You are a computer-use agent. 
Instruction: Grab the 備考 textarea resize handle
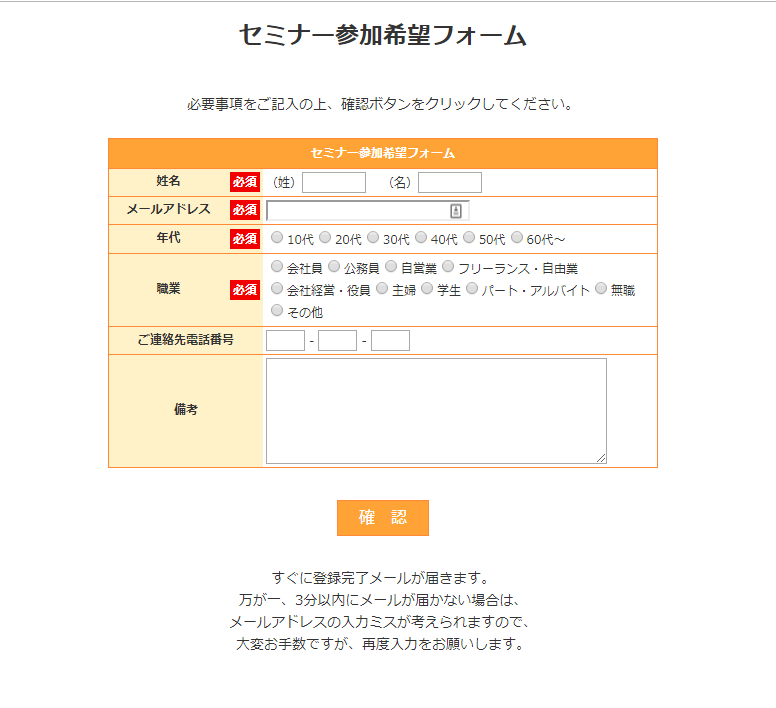[x=601, y=458]
